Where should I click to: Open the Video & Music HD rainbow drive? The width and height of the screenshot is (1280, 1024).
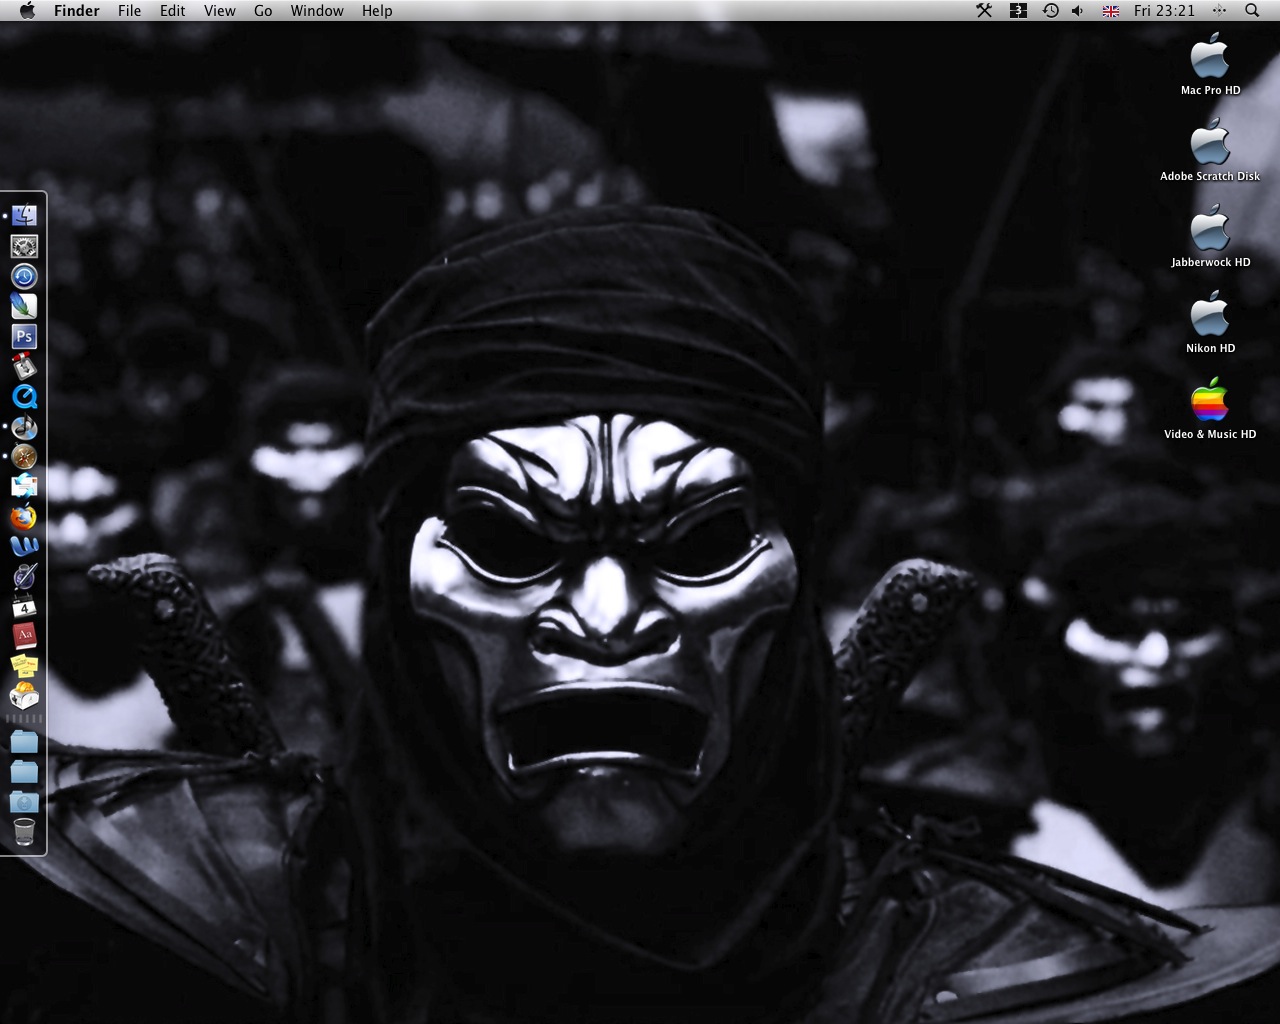[1210, 407]
